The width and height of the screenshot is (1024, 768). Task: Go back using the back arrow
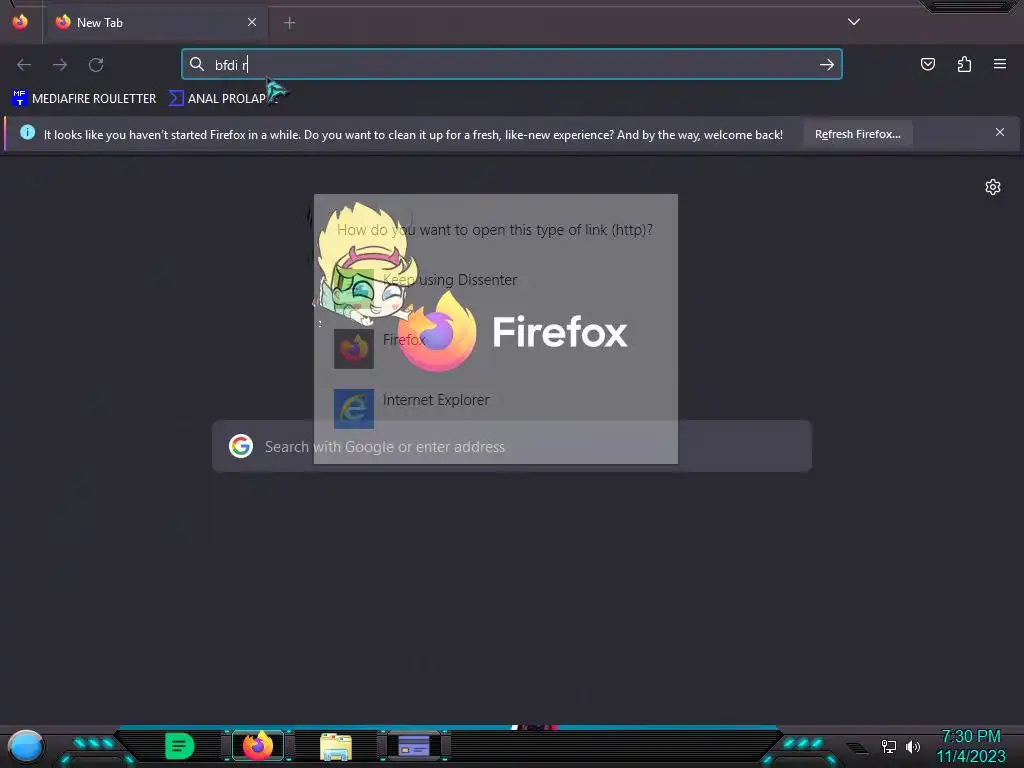pos(24,65)
